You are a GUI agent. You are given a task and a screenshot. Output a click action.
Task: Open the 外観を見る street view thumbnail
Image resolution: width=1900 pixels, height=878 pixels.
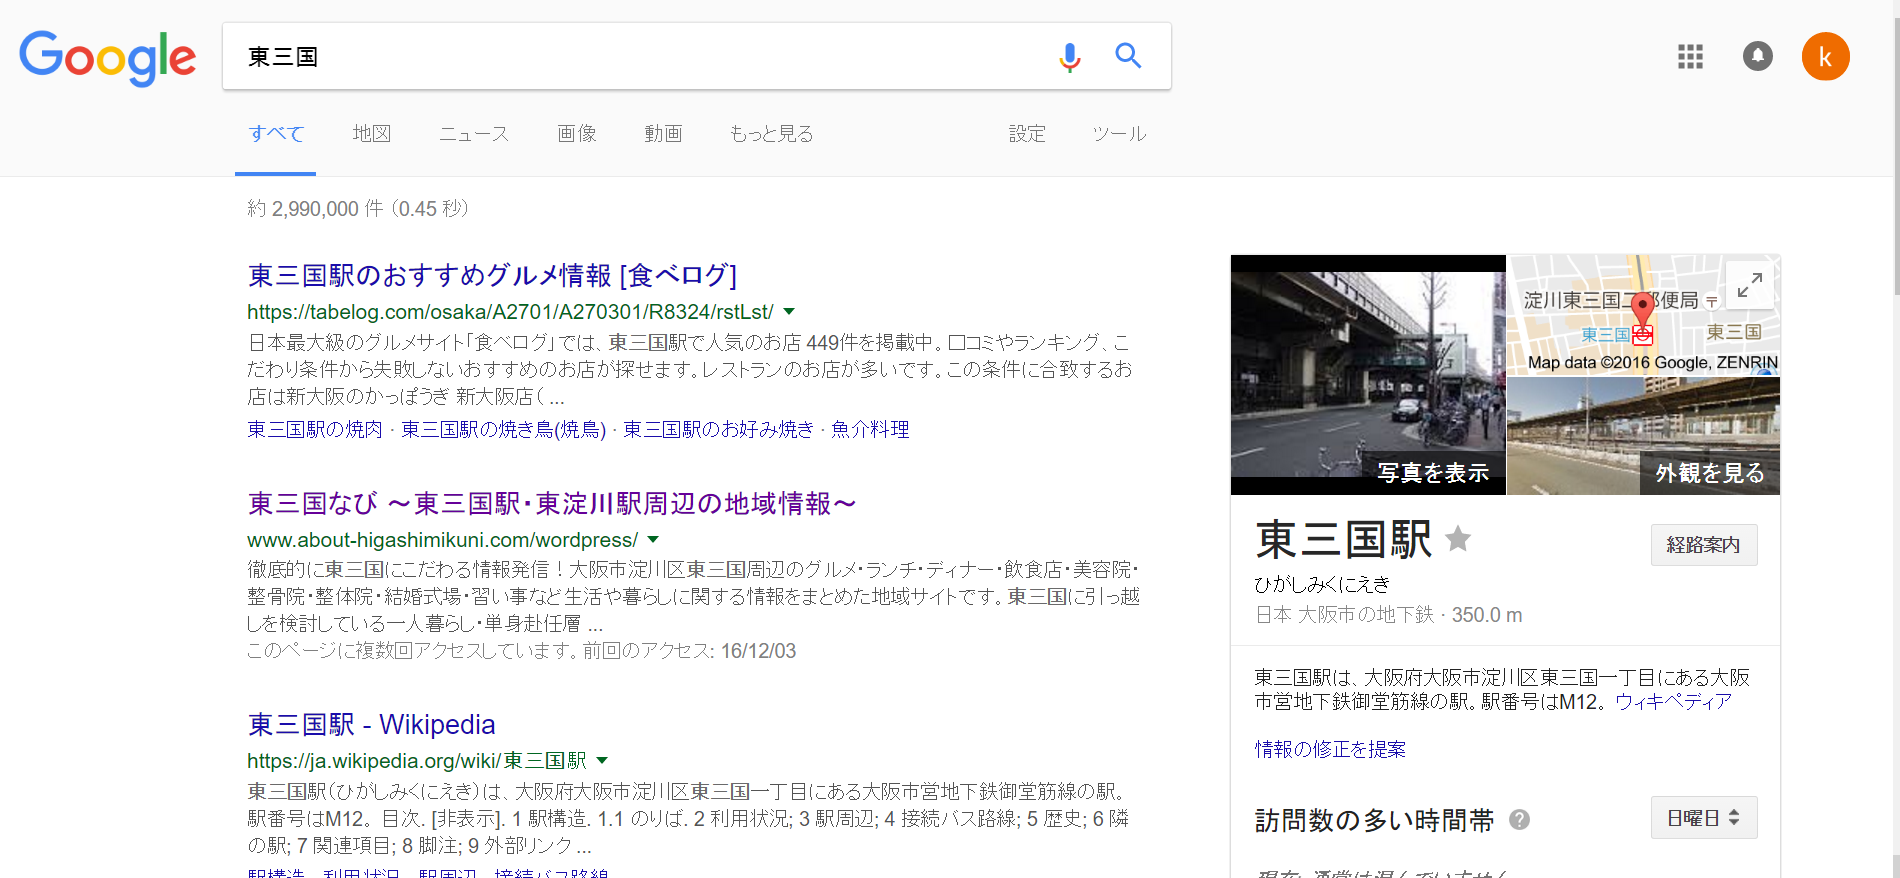(1643, 436)
